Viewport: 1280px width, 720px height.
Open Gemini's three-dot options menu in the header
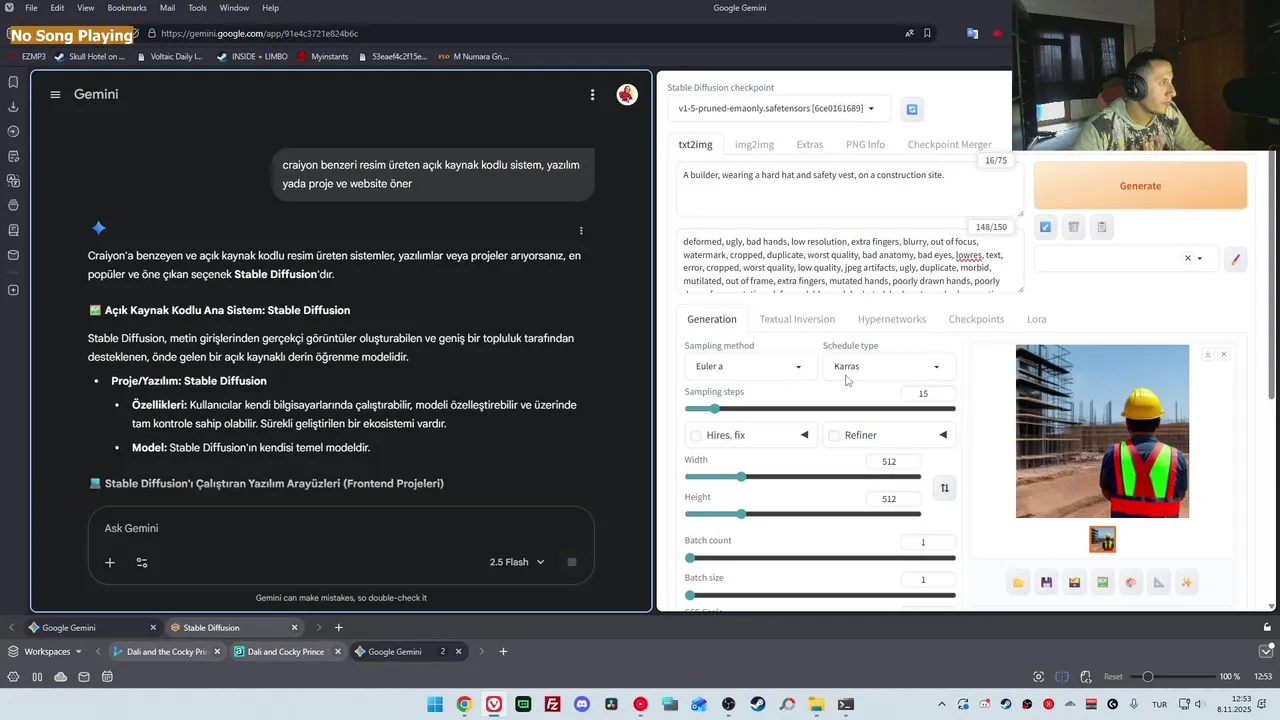tap(592, 95)
